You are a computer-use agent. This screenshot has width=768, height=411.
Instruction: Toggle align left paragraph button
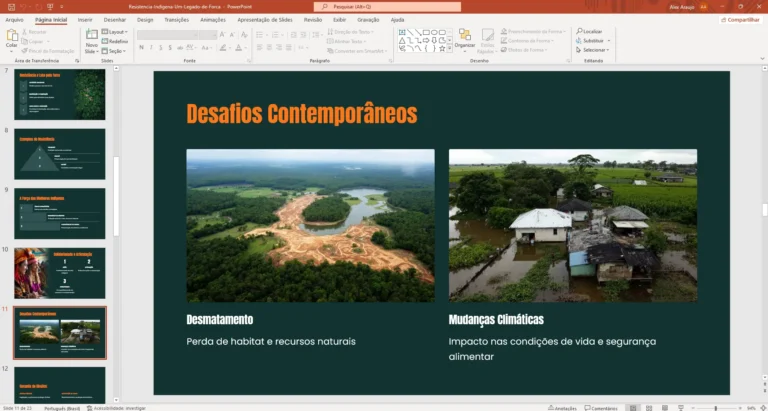point(260,48)
